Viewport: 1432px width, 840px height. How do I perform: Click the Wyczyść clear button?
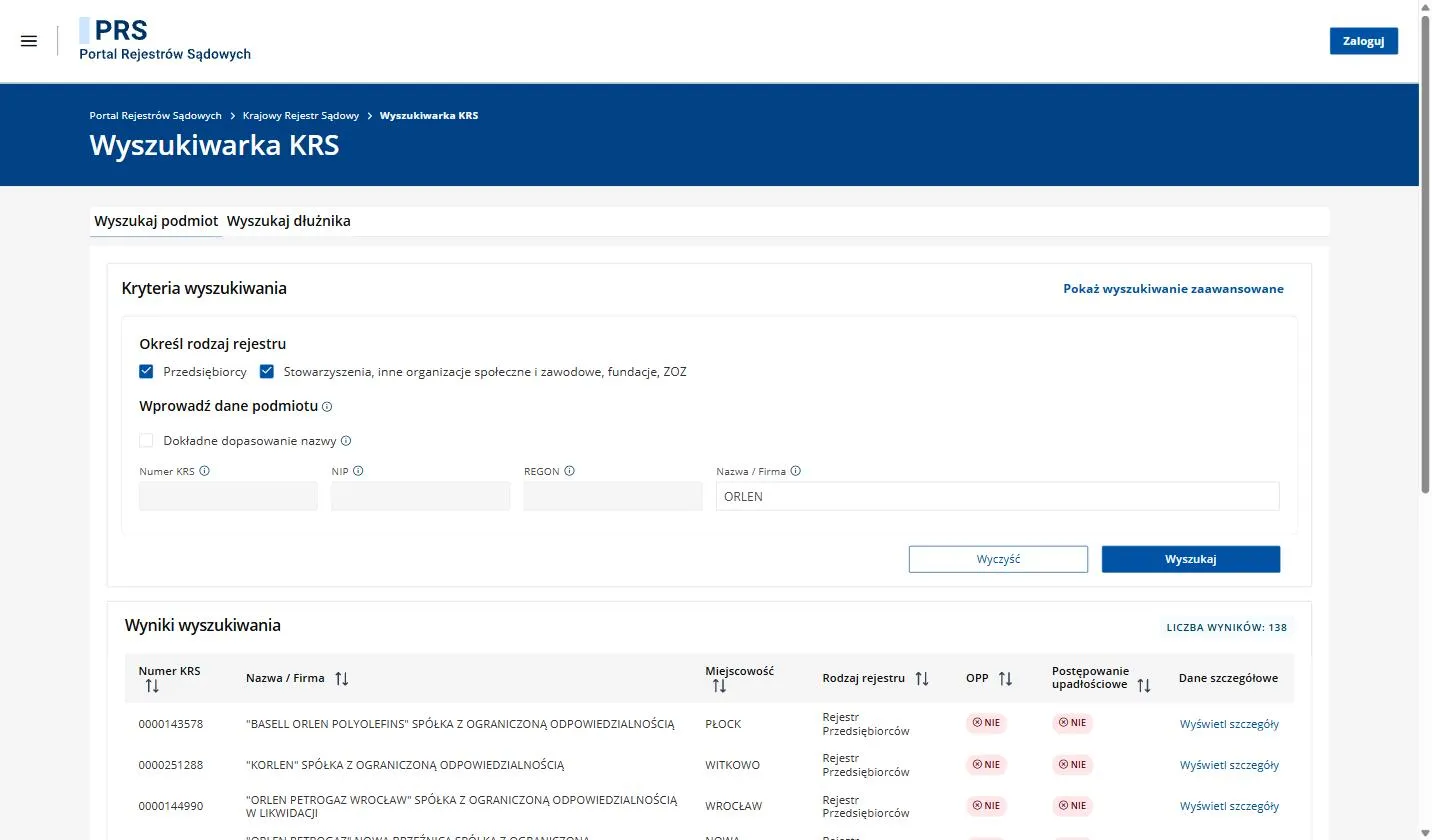click(998, 559)
